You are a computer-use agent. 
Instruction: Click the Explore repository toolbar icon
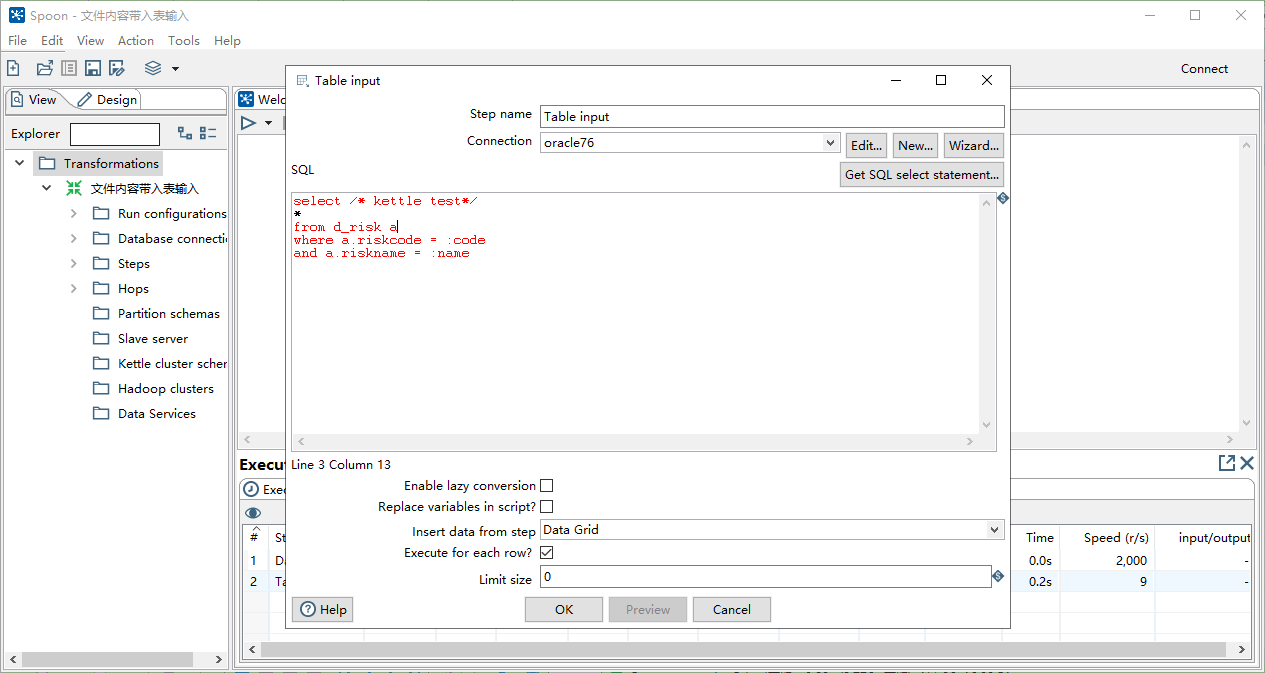coord(68,68)
